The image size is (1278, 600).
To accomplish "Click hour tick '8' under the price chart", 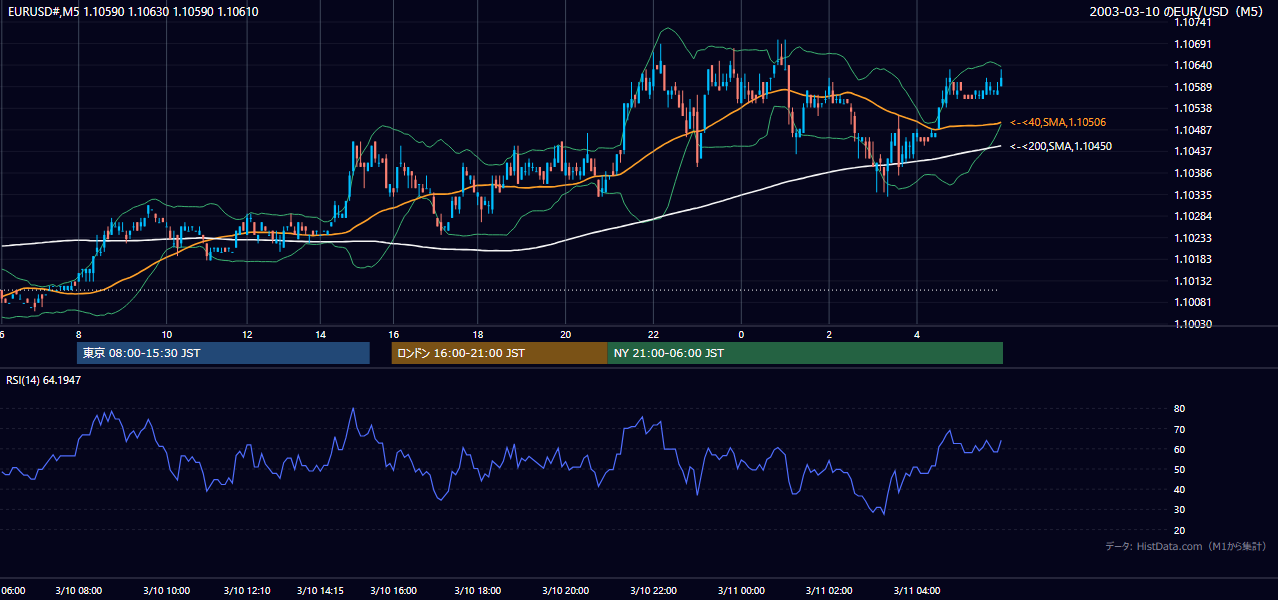I will pyautogui.click(x=78, y=334).
